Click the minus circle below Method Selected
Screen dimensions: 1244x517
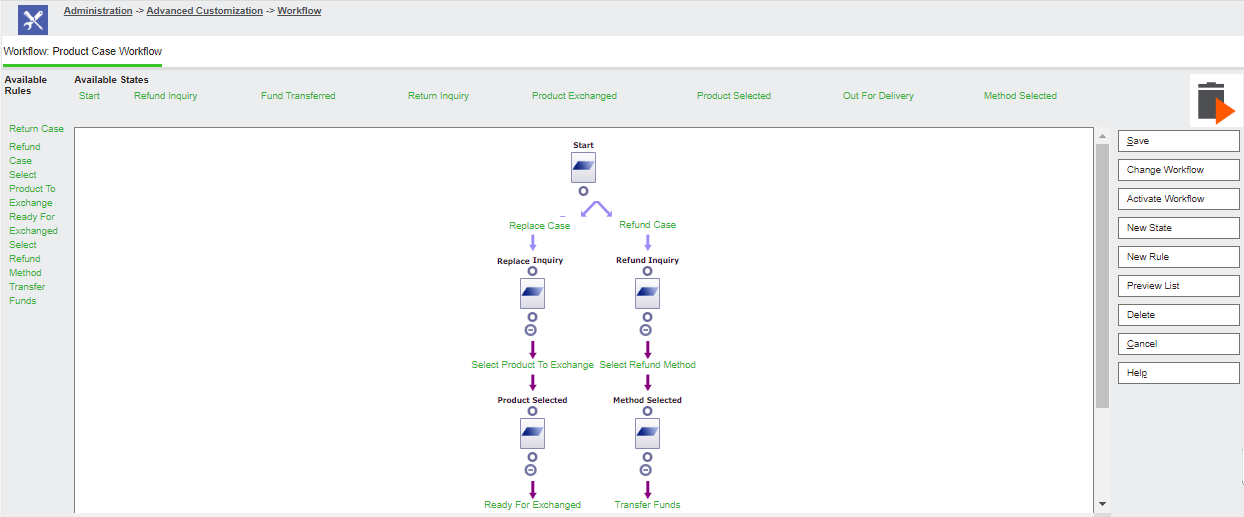pyautogui.click(x=646, y=470)
